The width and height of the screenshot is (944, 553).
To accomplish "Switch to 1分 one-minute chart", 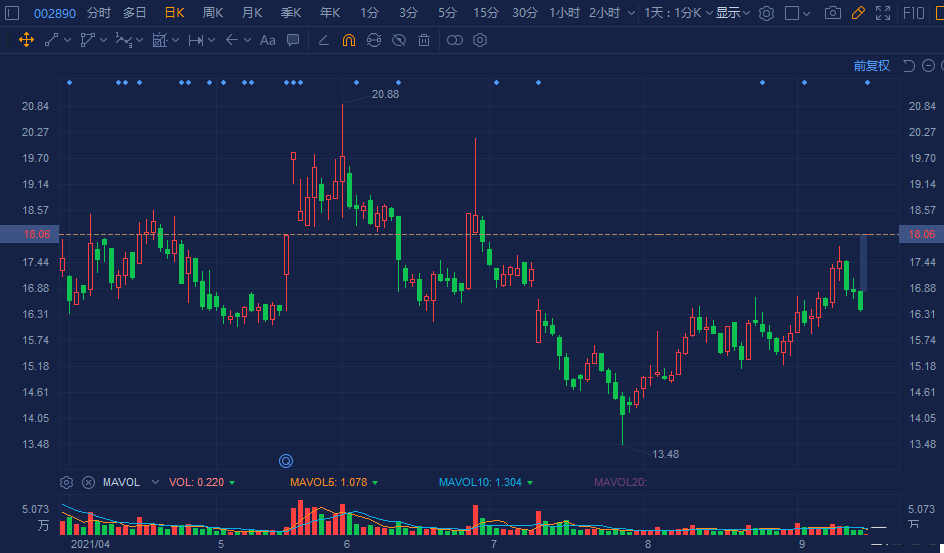I will pos(370,13).
